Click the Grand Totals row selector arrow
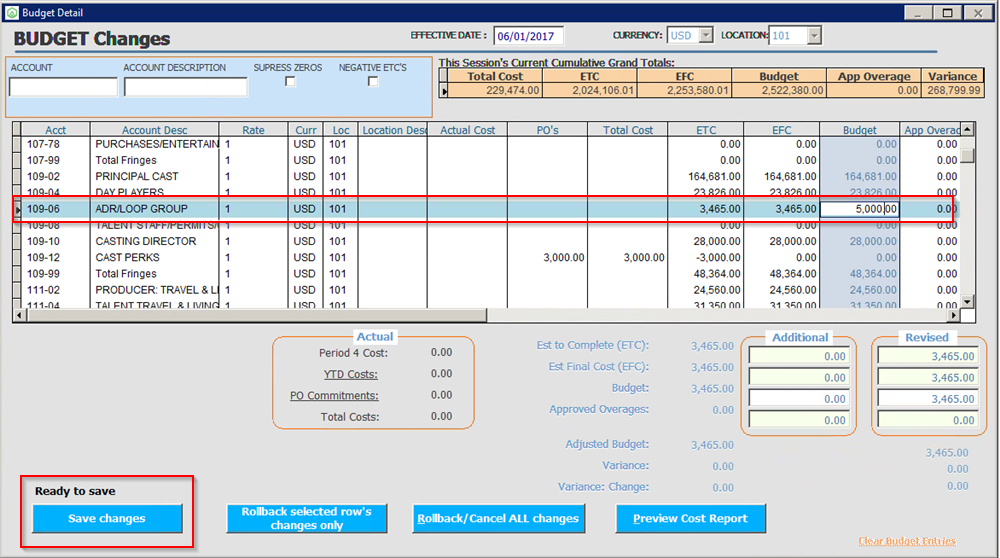The width and height of the screenshot is (1000, 558). tap(444, 91)
